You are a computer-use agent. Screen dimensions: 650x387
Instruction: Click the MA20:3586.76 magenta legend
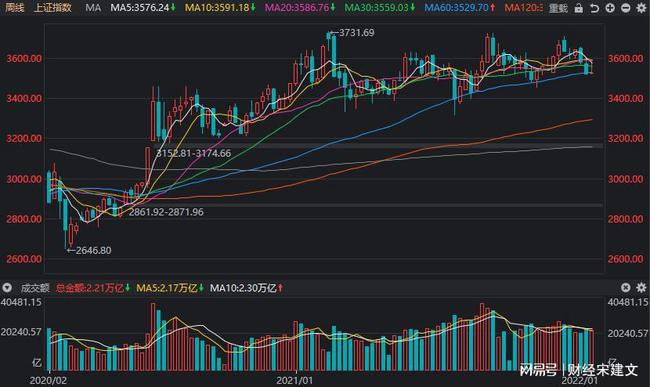click(x=300, y=7)
